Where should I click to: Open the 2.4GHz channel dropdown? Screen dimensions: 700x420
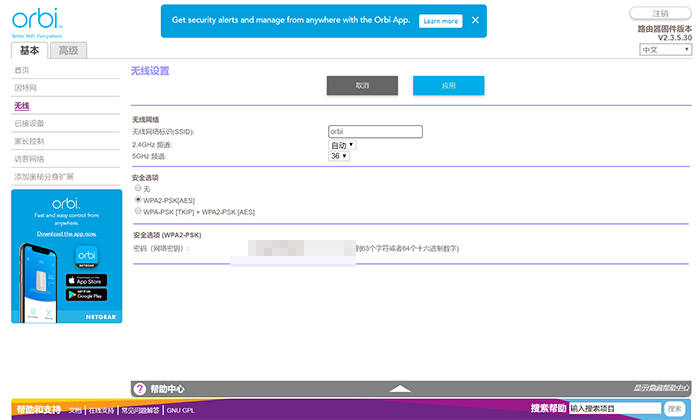tap(342, 145)
